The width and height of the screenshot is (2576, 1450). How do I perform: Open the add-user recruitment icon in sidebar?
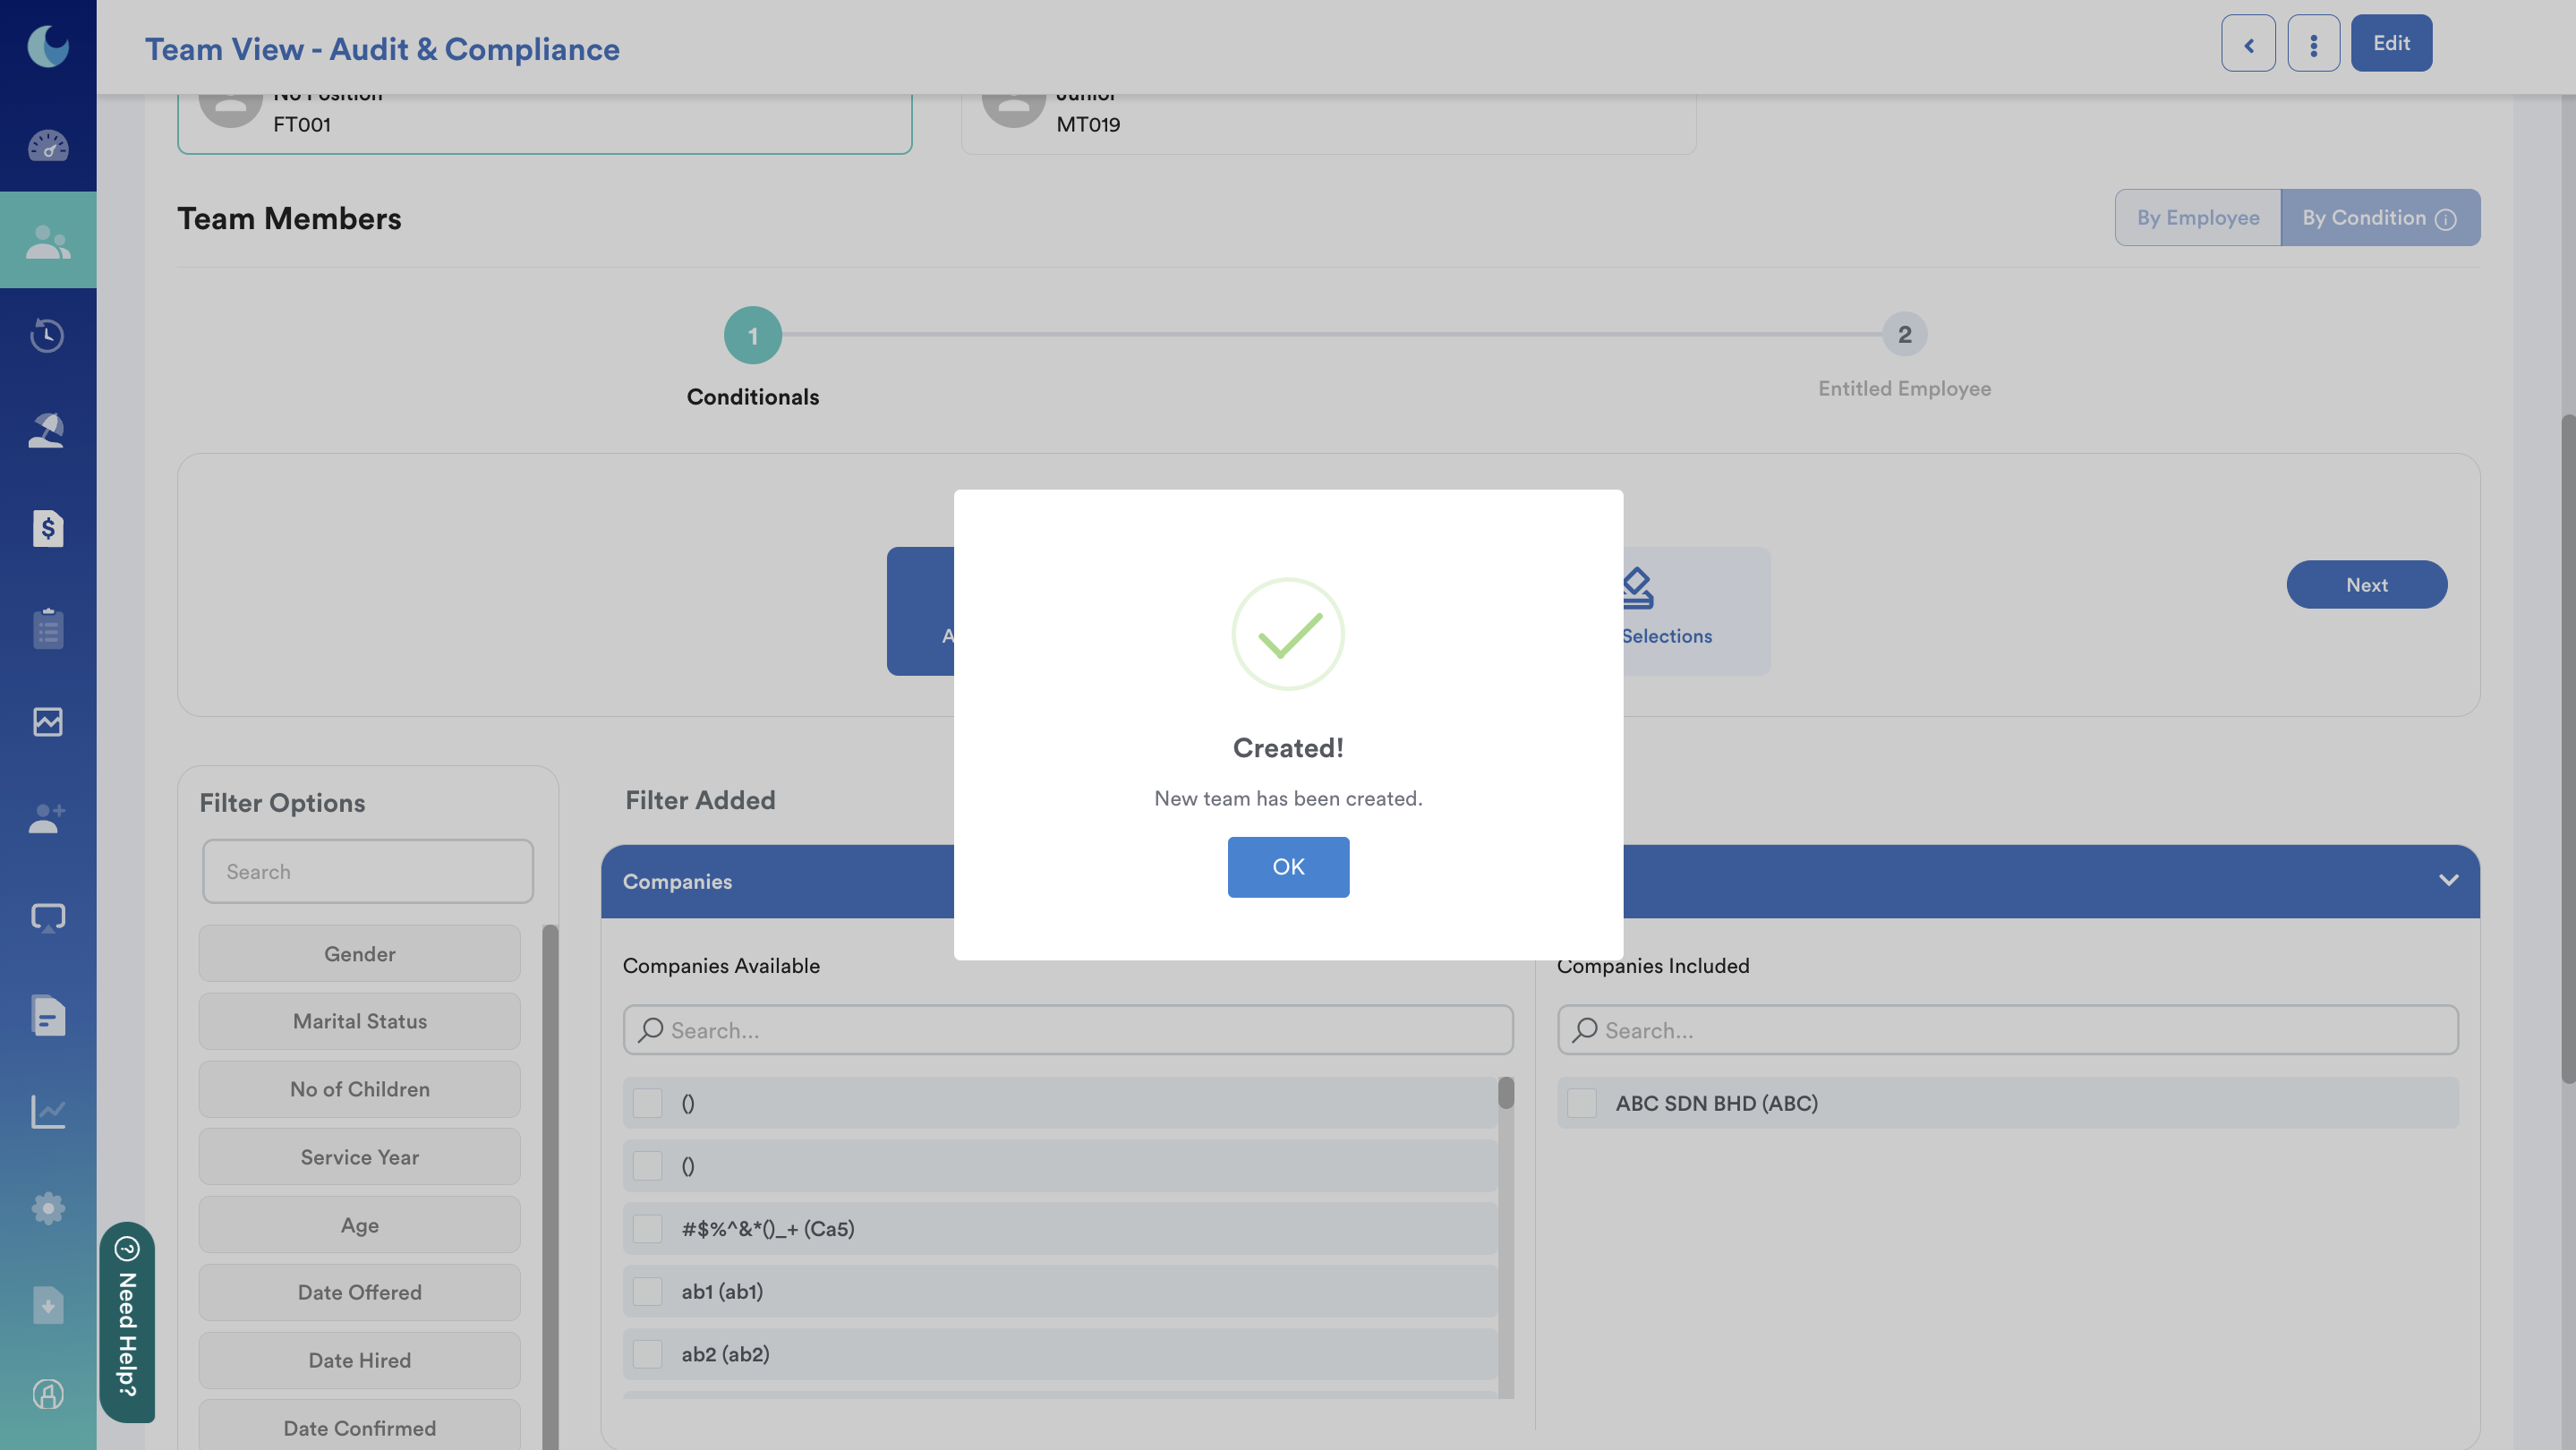[x=48, y=819]
